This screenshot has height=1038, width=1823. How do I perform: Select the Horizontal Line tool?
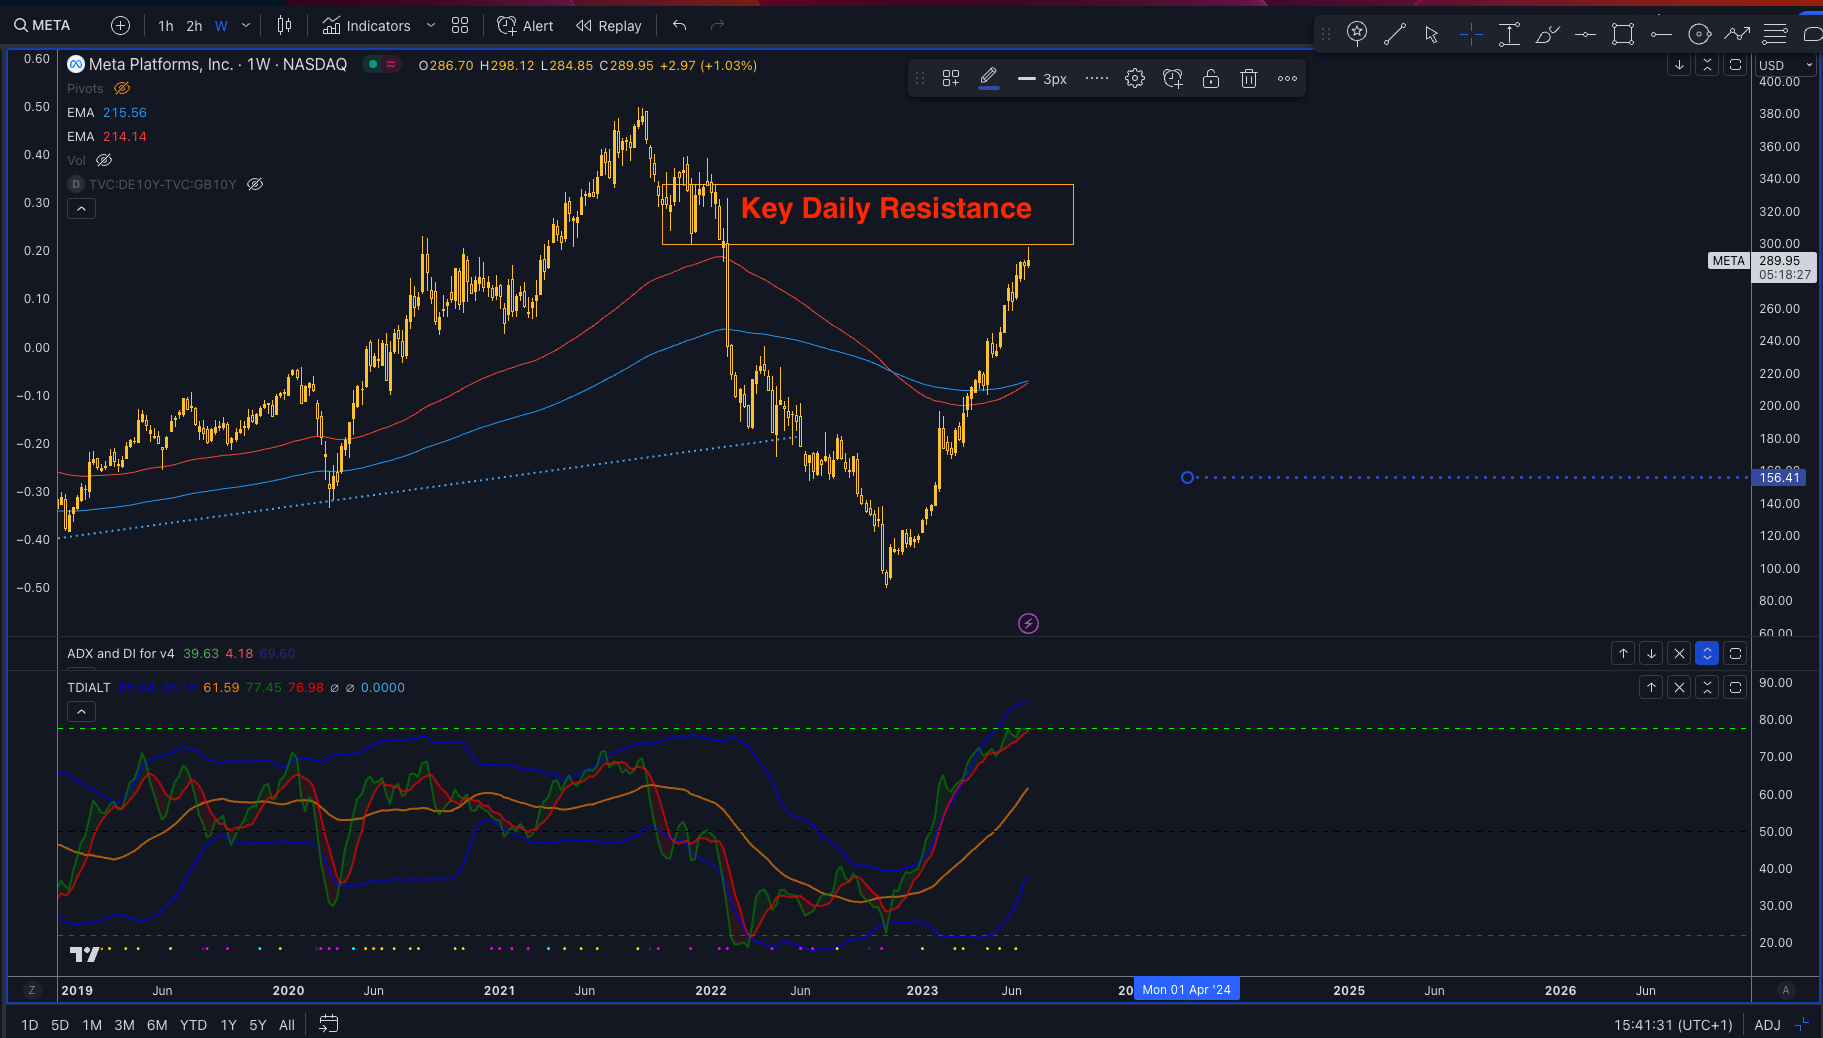click(1585, 34)
